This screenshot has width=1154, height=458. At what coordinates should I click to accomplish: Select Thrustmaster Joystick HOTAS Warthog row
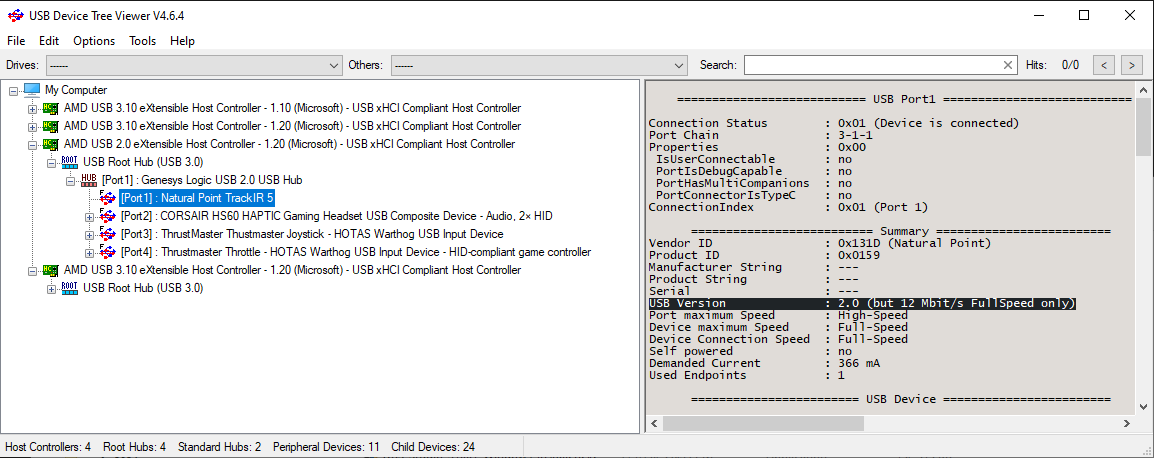312,234
